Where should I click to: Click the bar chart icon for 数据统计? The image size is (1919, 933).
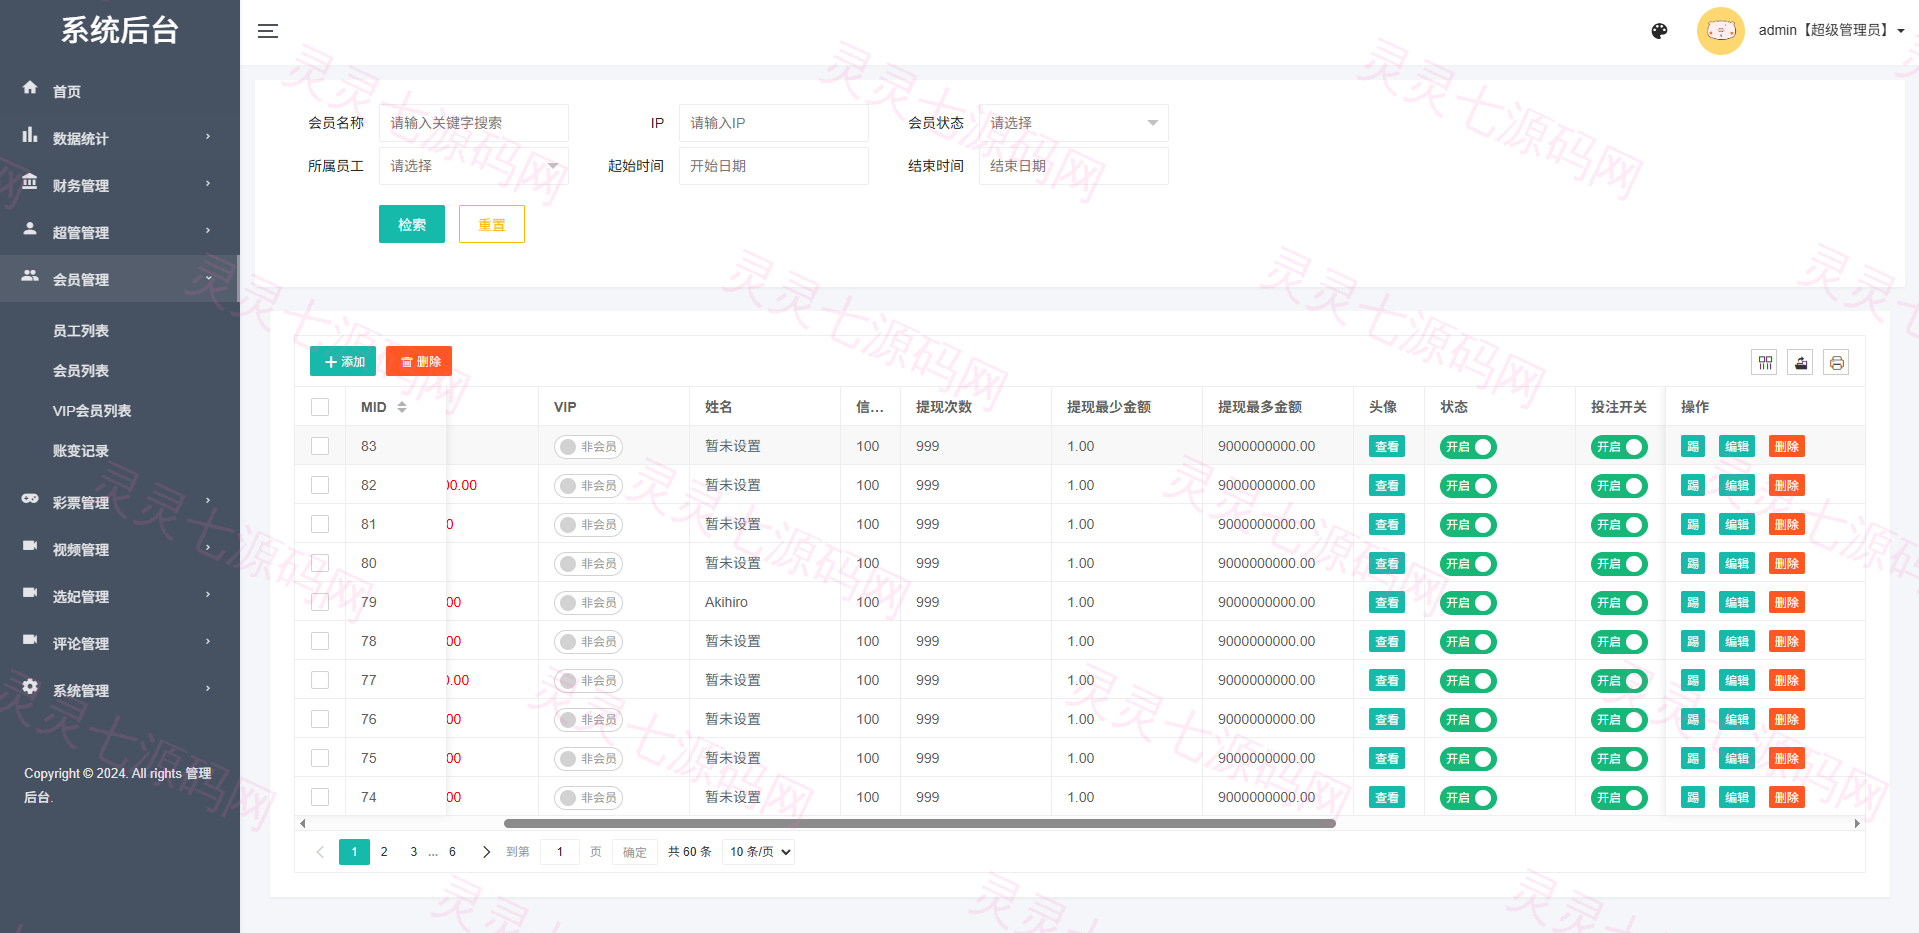30,135
